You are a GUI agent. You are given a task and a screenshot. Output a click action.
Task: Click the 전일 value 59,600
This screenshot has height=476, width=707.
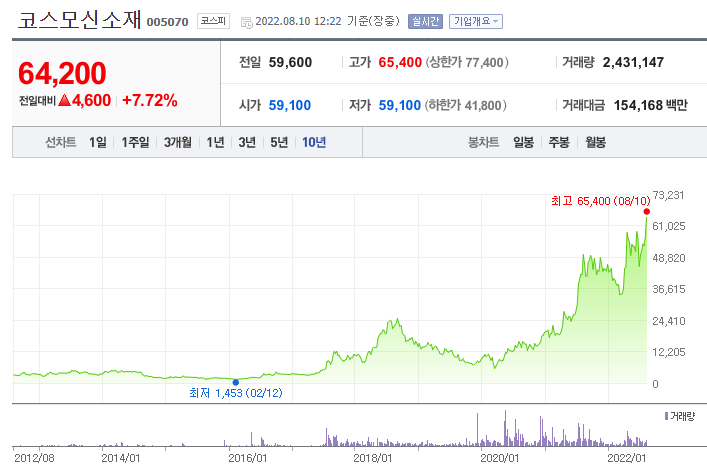pos(290,62)
